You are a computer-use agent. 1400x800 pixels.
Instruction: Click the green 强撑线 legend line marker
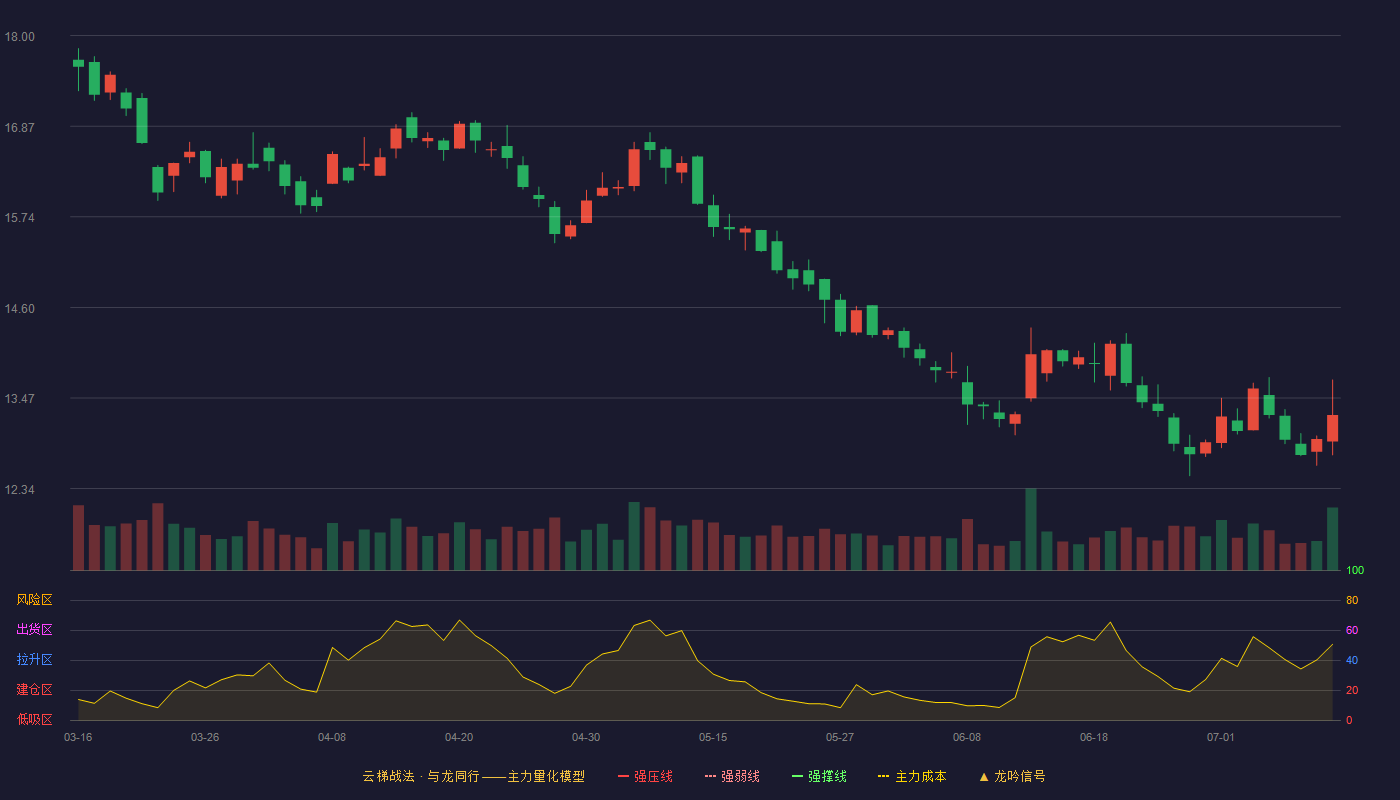[x=798, y=776]
